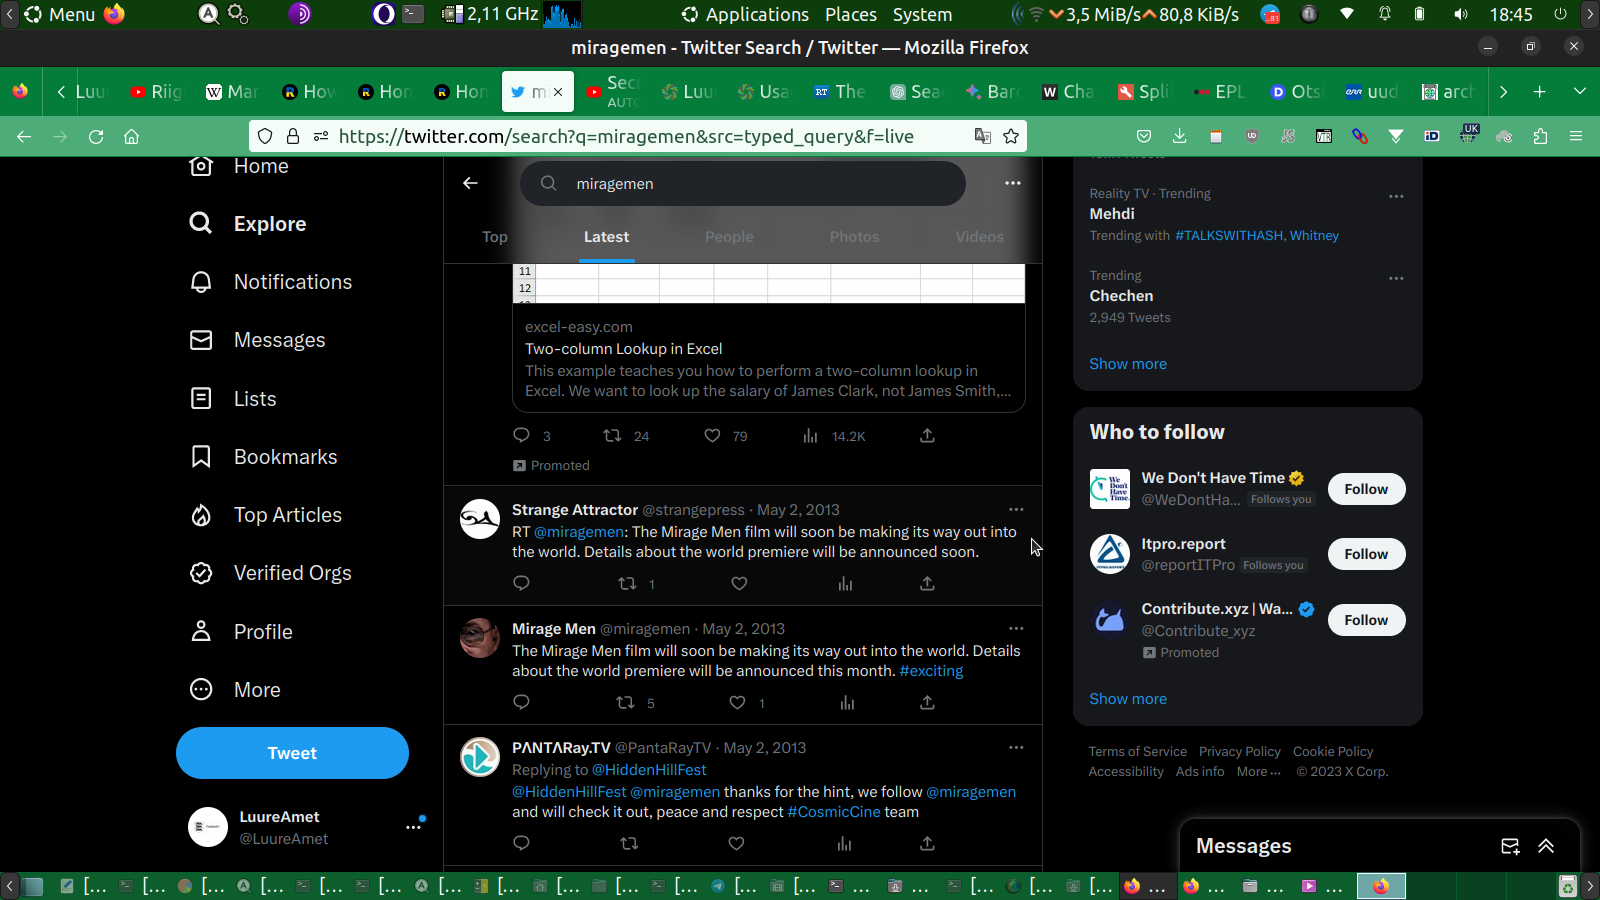Image resolution: width=1600 pixels, height=900 pixels.
Task: Like the Mirage Men tweet
Action: [x=737, y=703]
